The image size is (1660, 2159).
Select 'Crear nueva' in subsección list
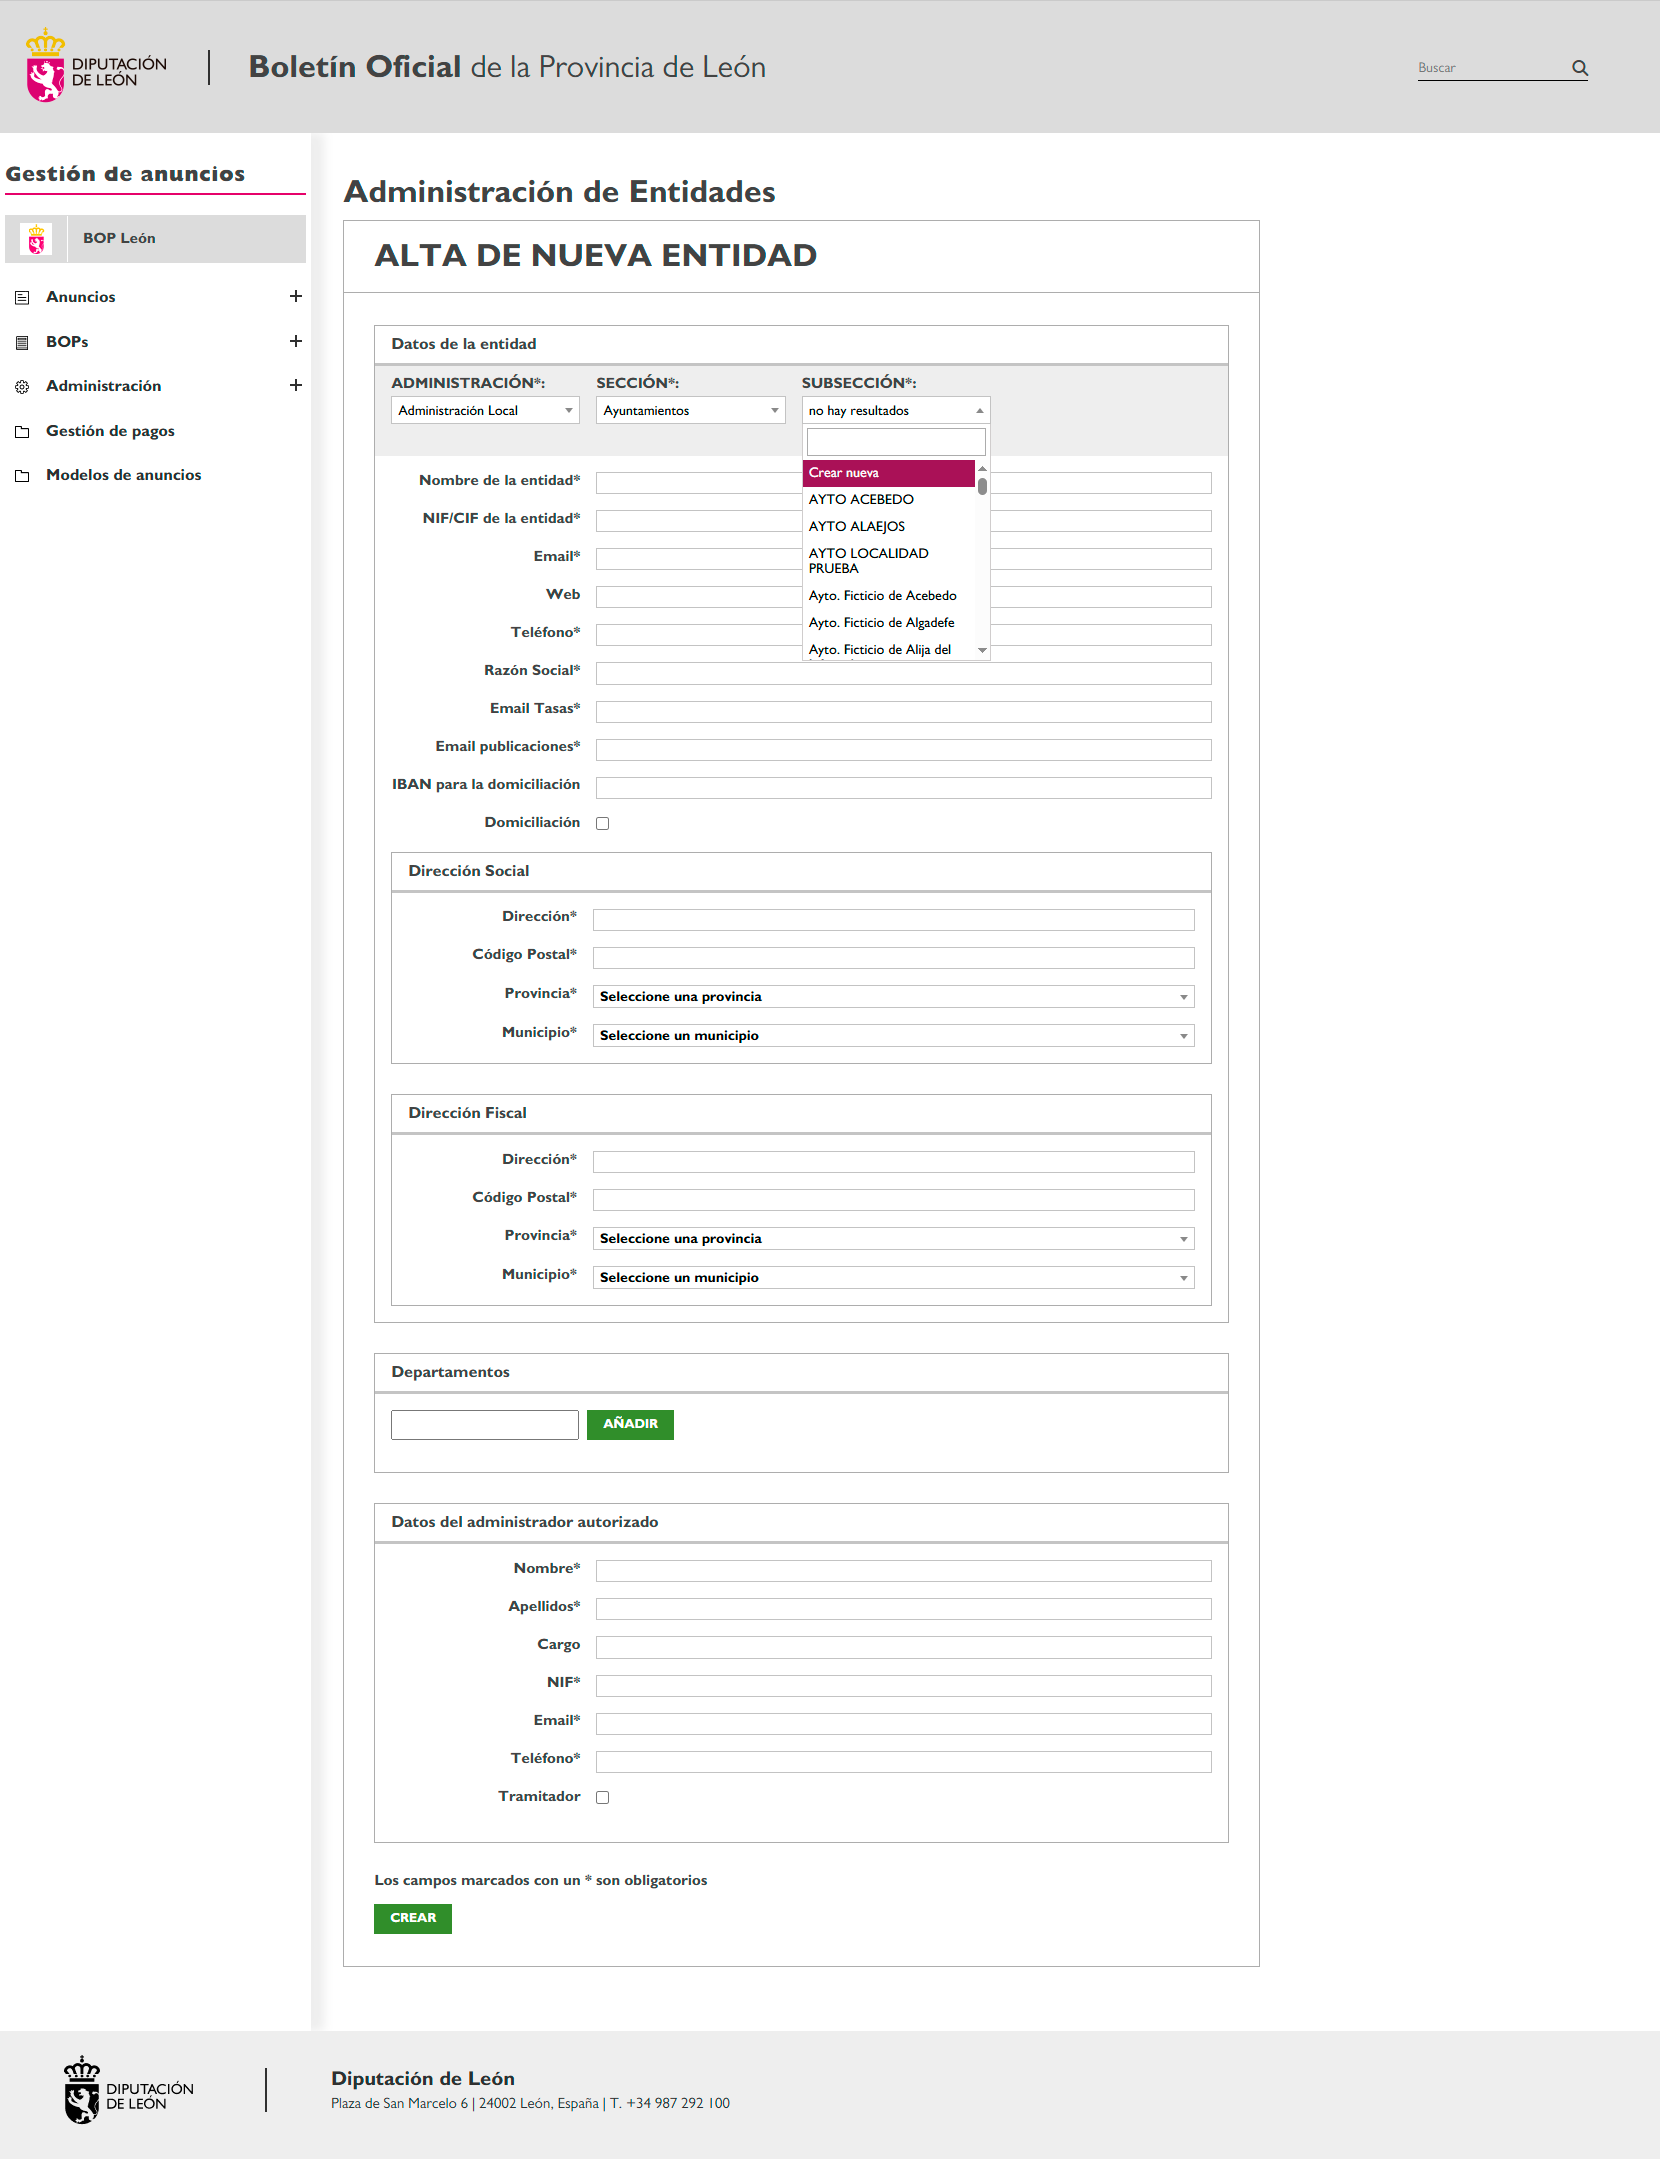tap(888, 473)
